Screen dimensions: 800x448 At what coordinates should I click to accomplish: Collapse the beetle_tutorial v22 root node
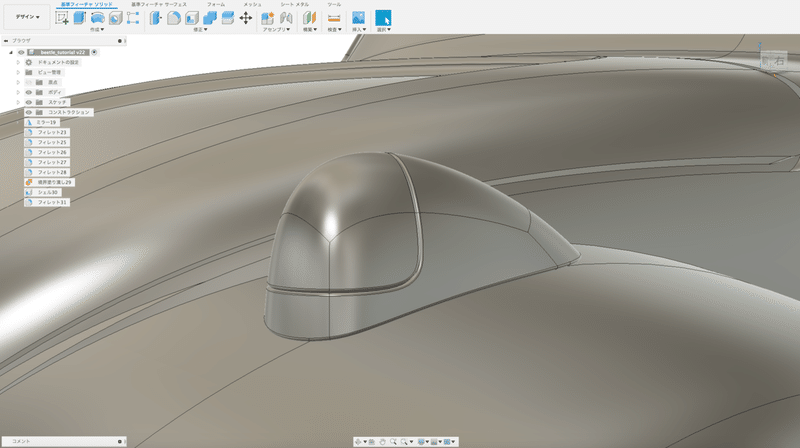click(x=11, y=53)
